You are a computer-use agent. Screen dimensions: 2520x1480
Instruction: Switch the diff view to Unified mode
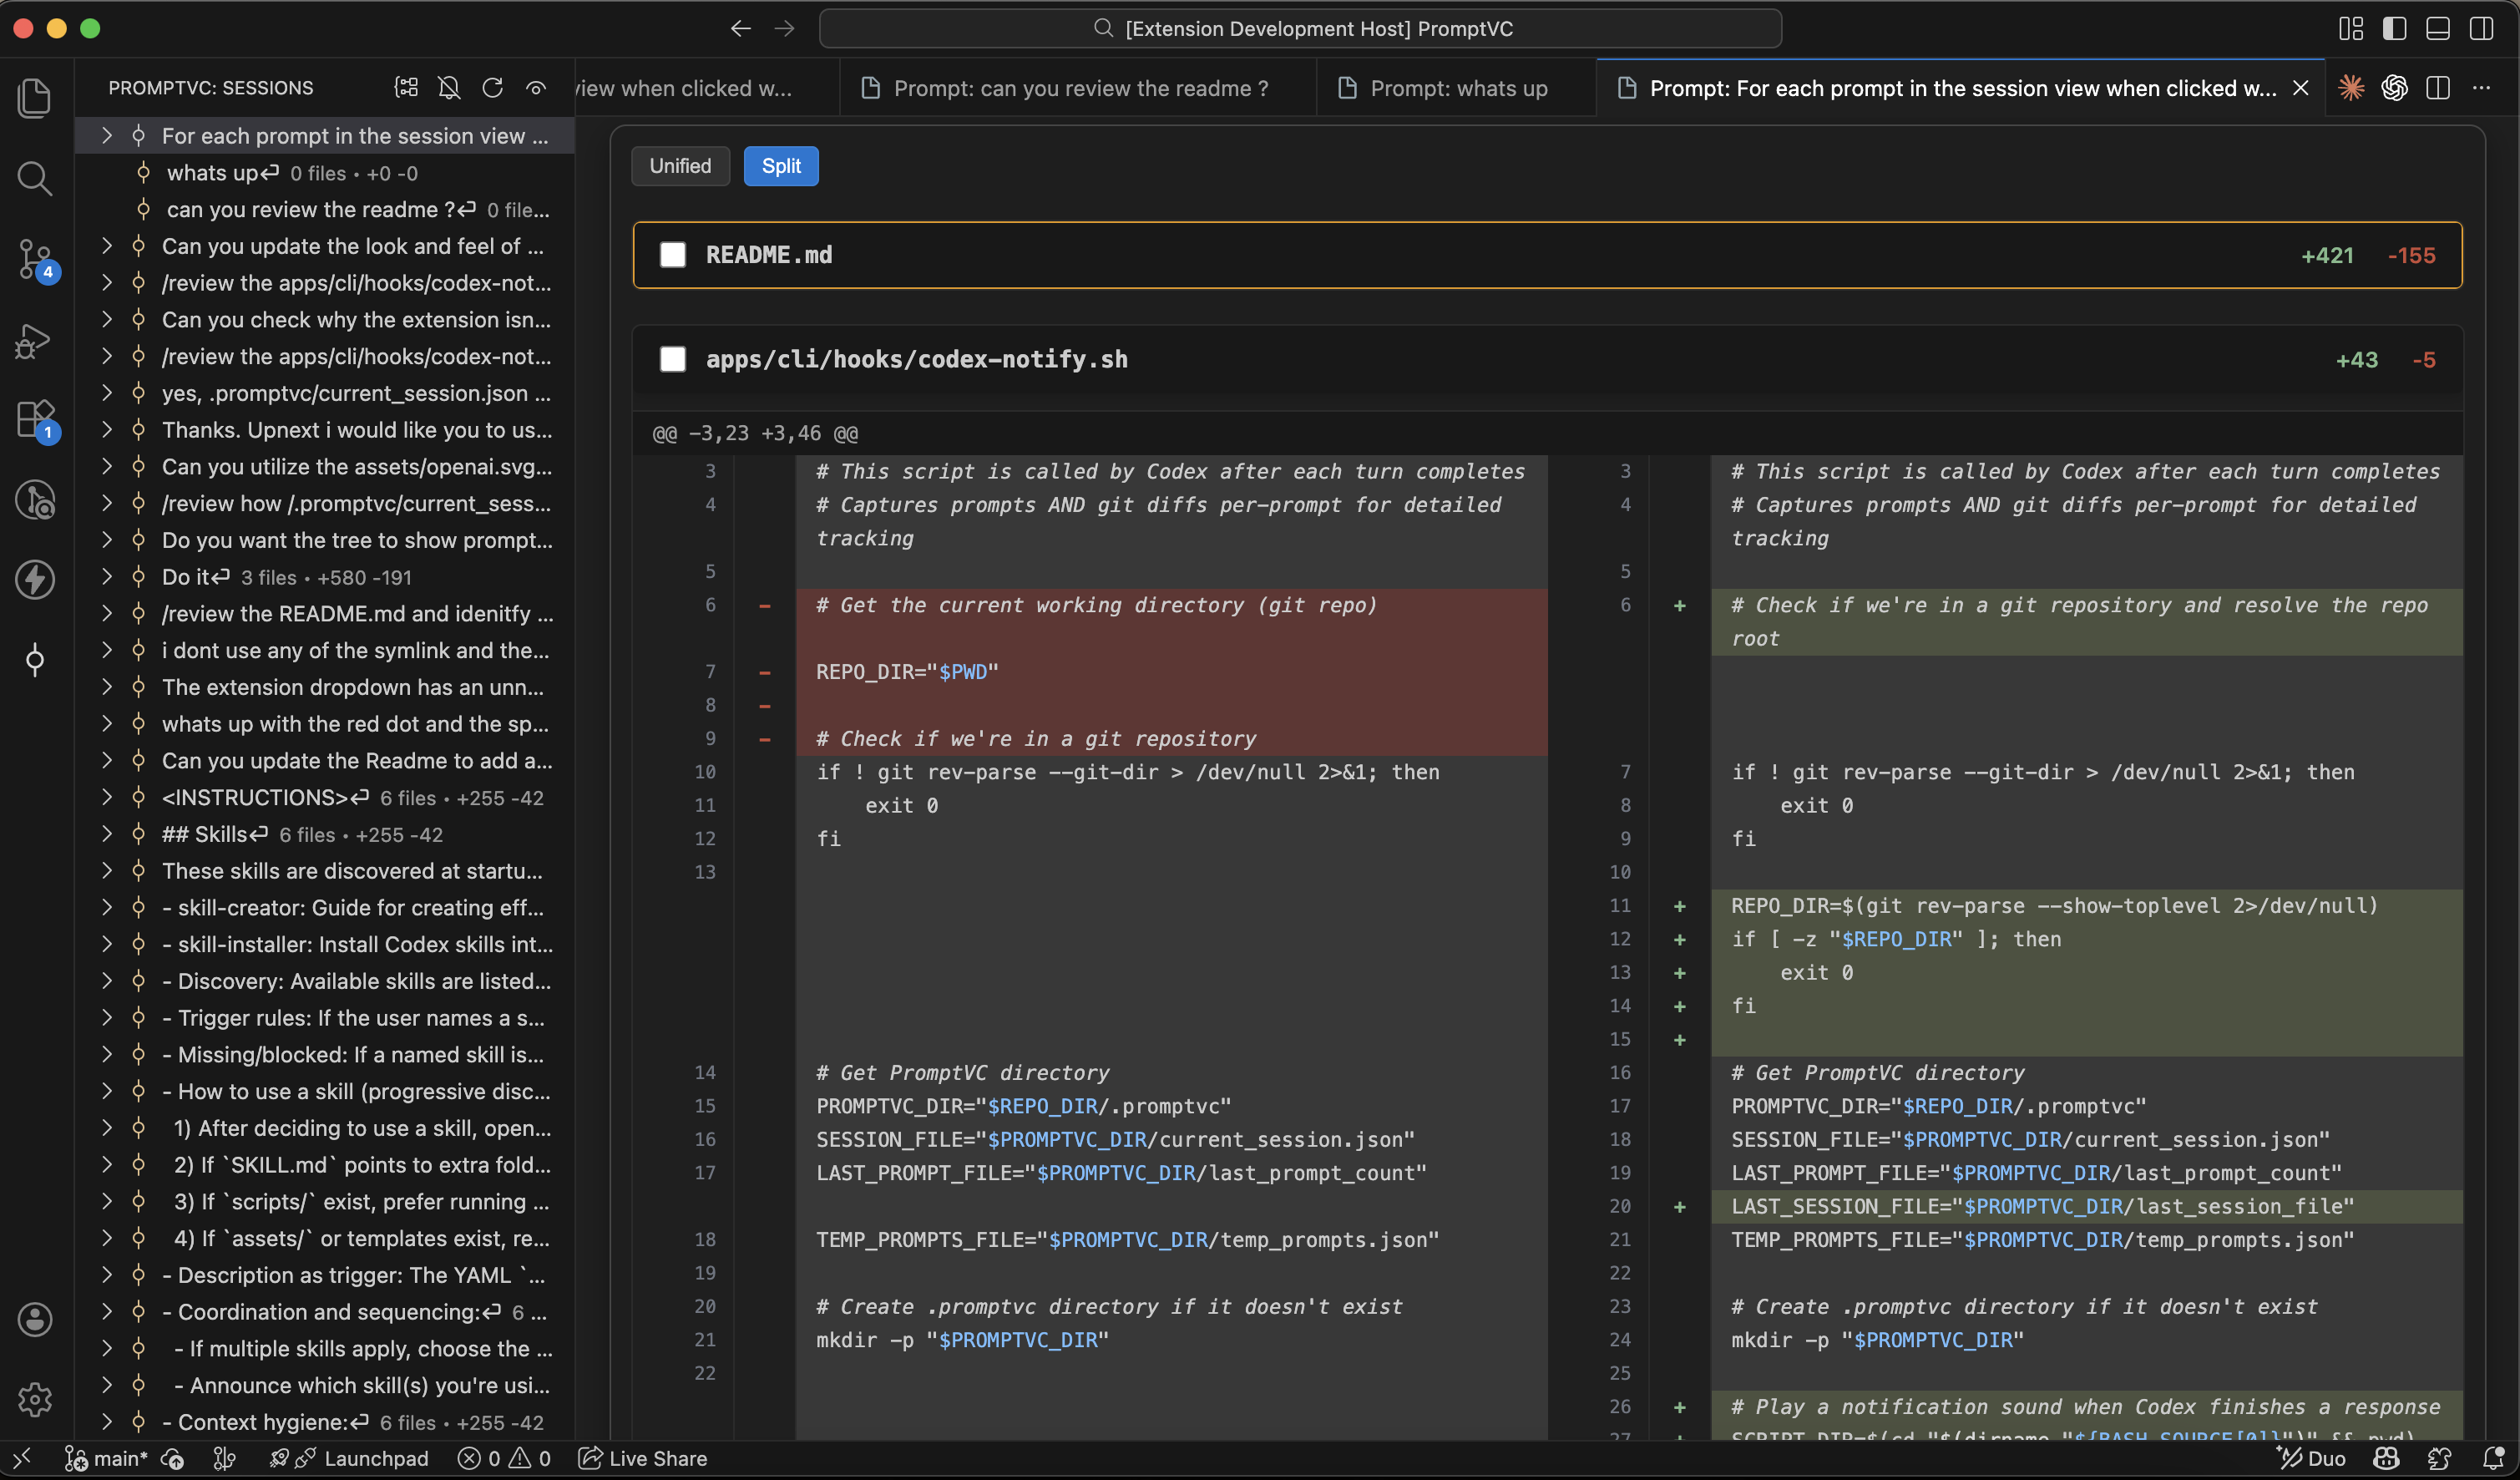pyautogui.click(x=680, y=166)
